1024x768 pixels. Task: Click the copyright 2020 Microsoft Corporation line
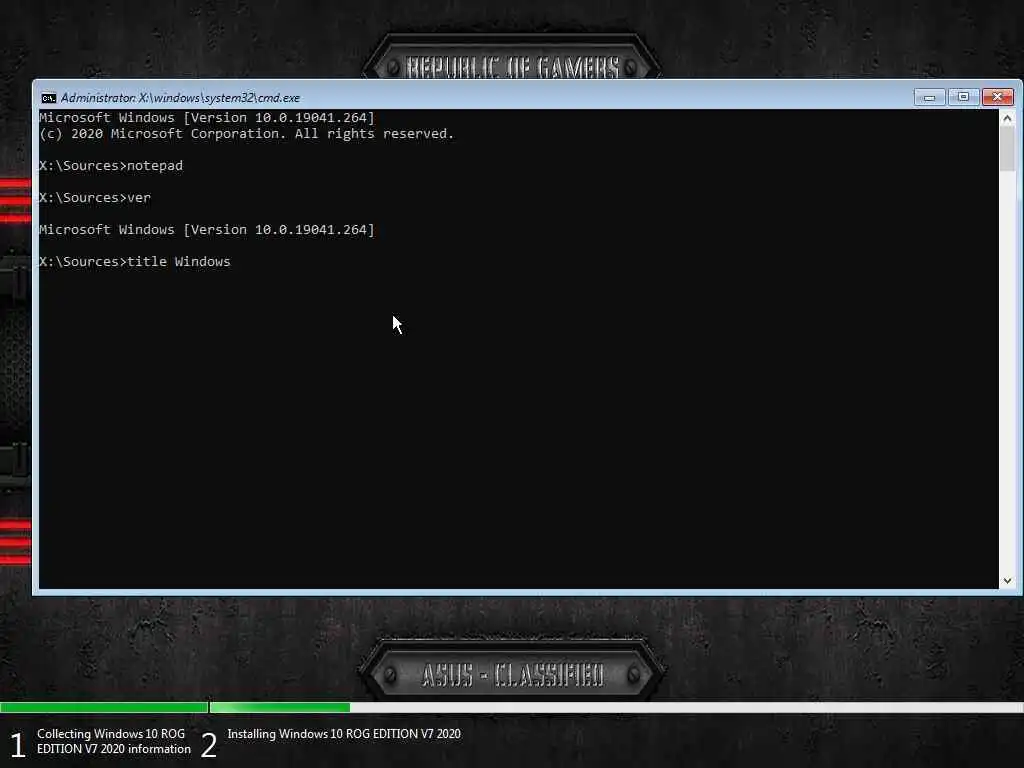[x=247, y=134]
